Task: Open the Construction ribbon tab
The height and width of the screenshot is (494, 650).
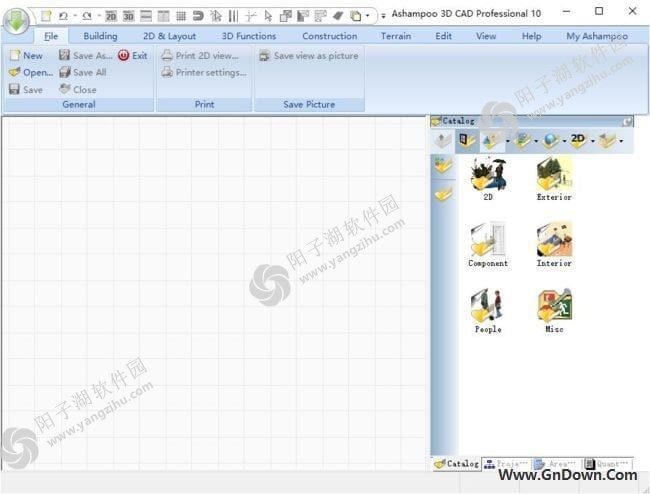Action: [x=330, y=36]
